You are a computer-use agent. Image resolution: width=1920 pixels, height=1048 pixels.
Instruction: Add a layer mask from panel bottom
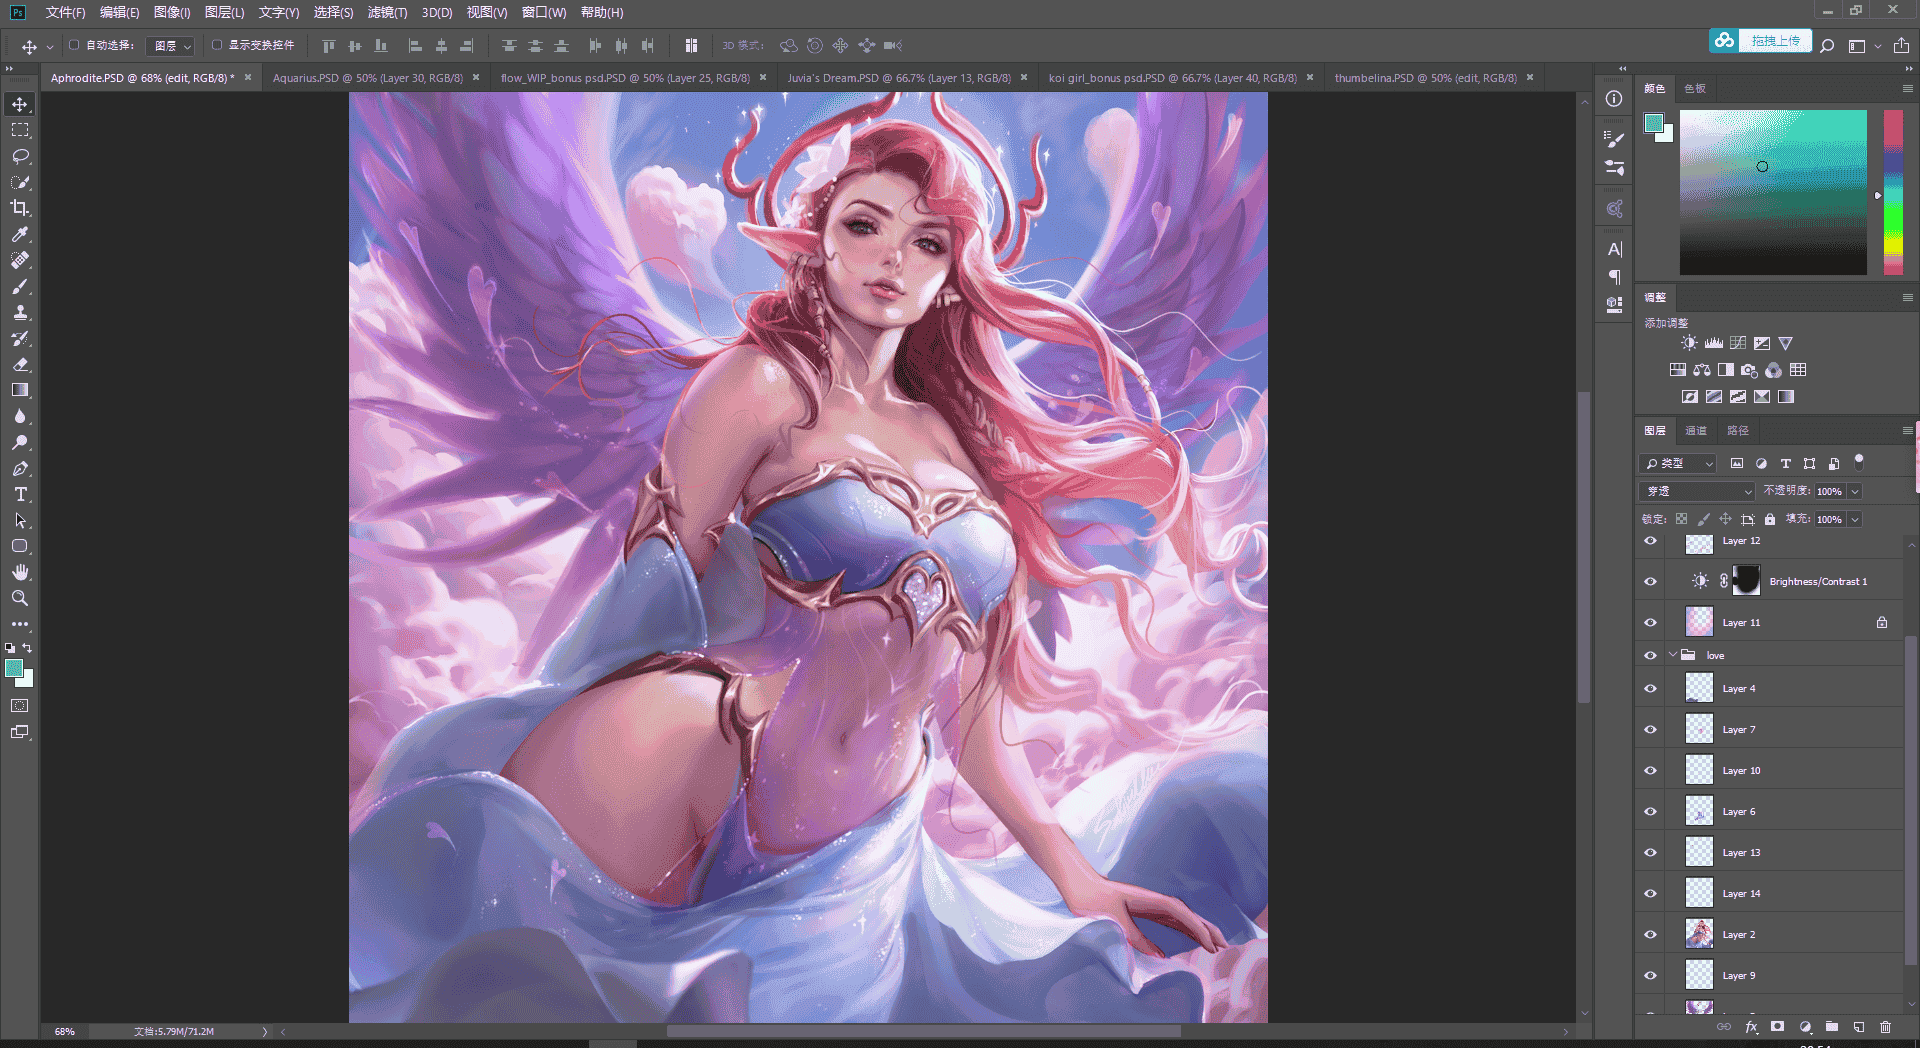[1777, 1027]
